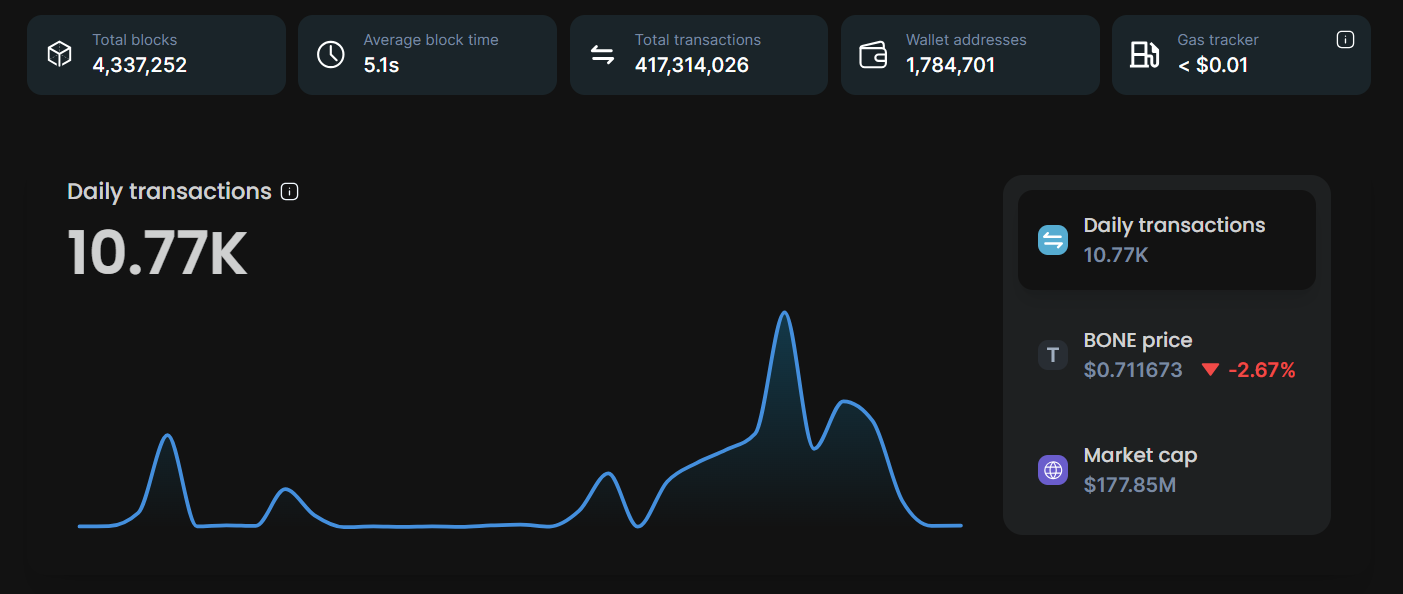Click the $0.711673 price value

[1133, 370]
